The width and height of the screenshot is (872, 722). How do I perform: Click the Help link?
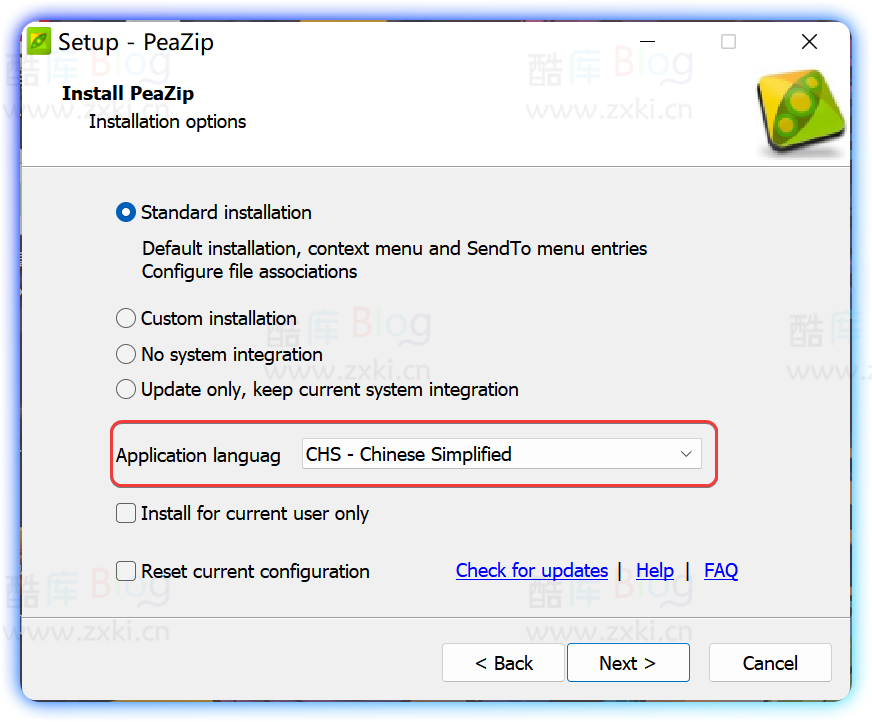(655, 570)
